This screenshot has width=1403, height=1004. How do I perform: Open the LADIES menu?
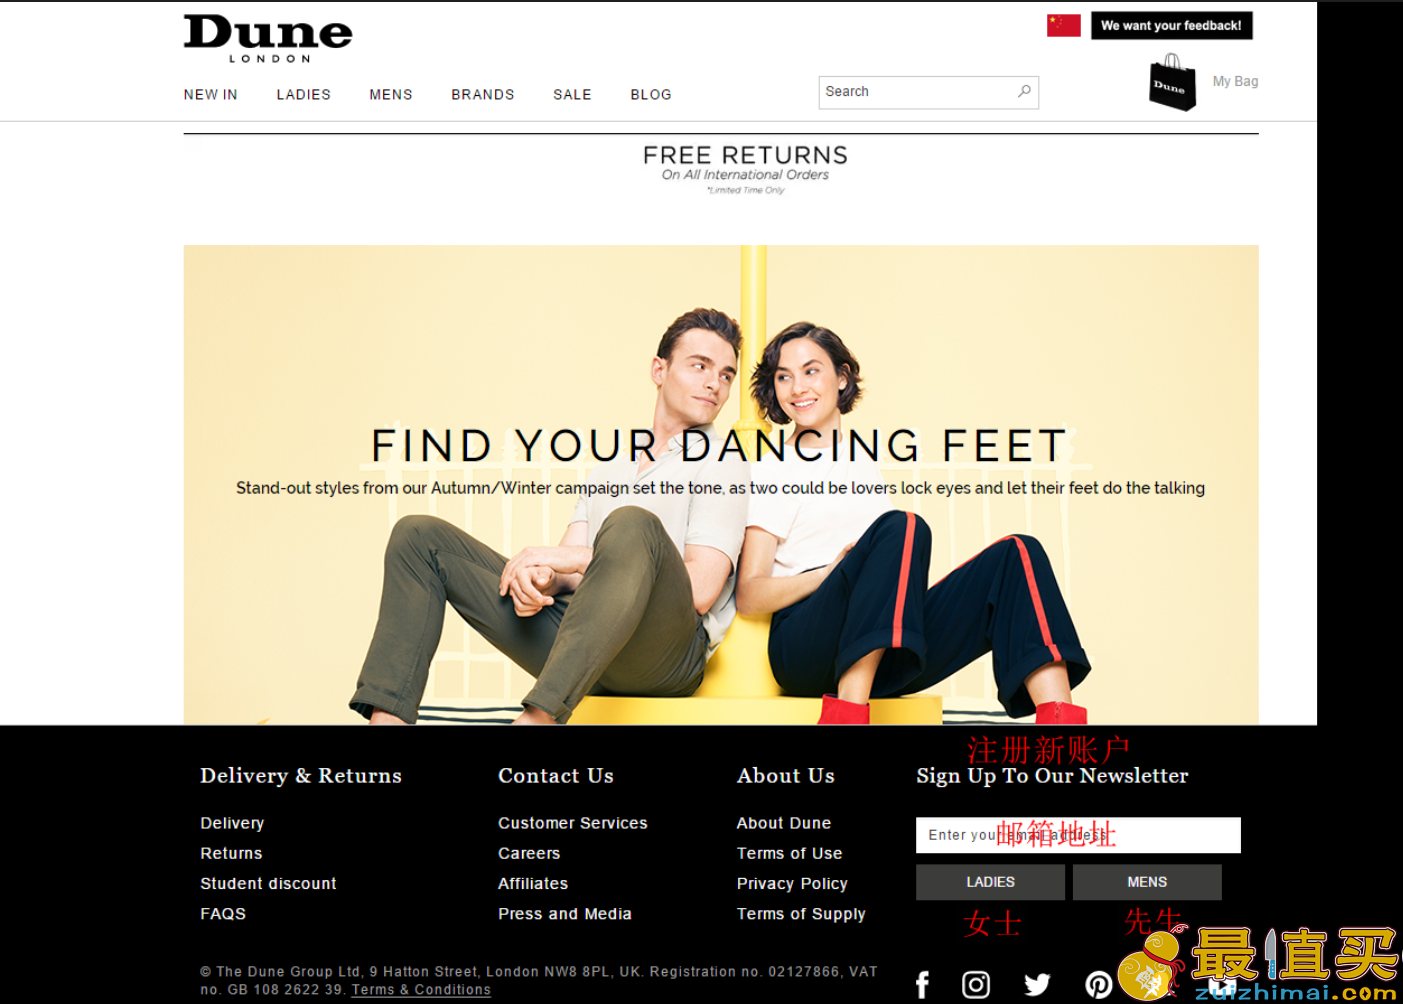click(304, 94)
